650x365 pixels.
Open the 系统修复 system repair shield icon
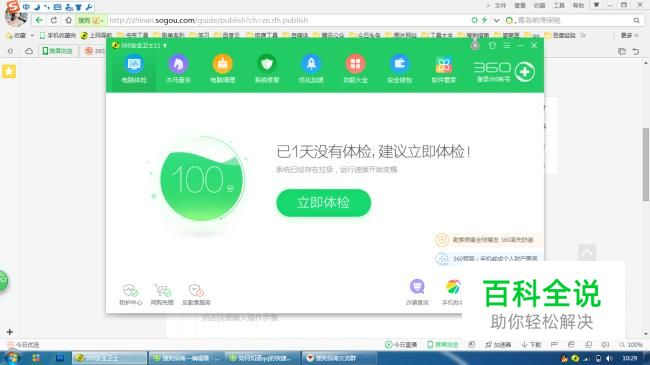[267, 69]
